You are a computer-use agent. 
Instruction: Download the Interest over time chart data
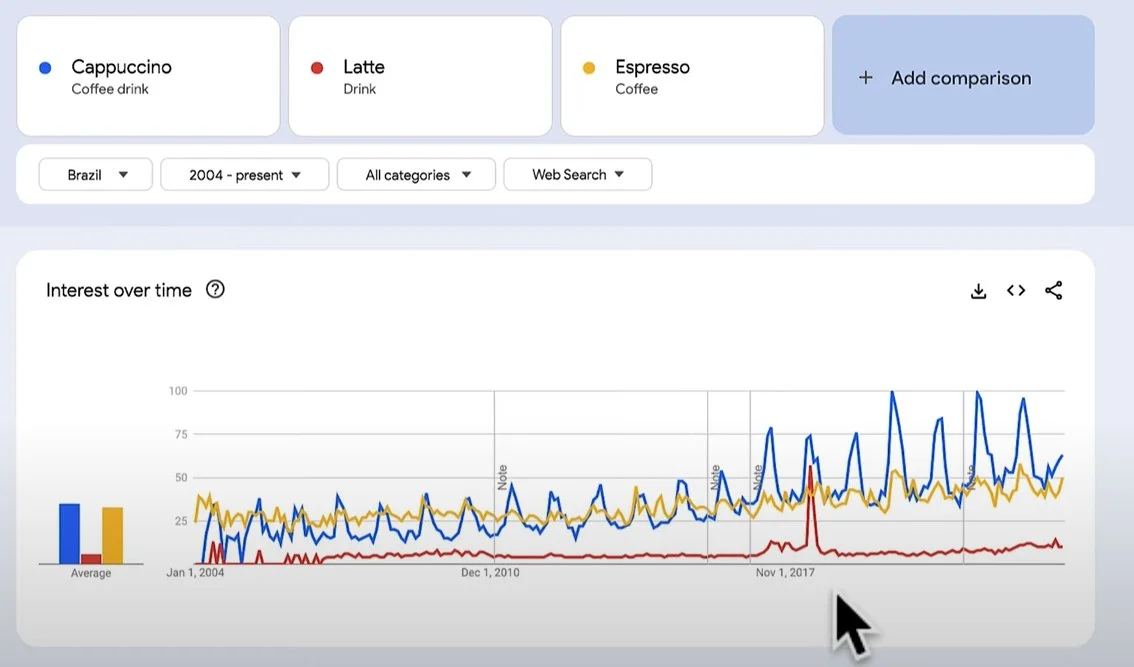tap(978, 291)
